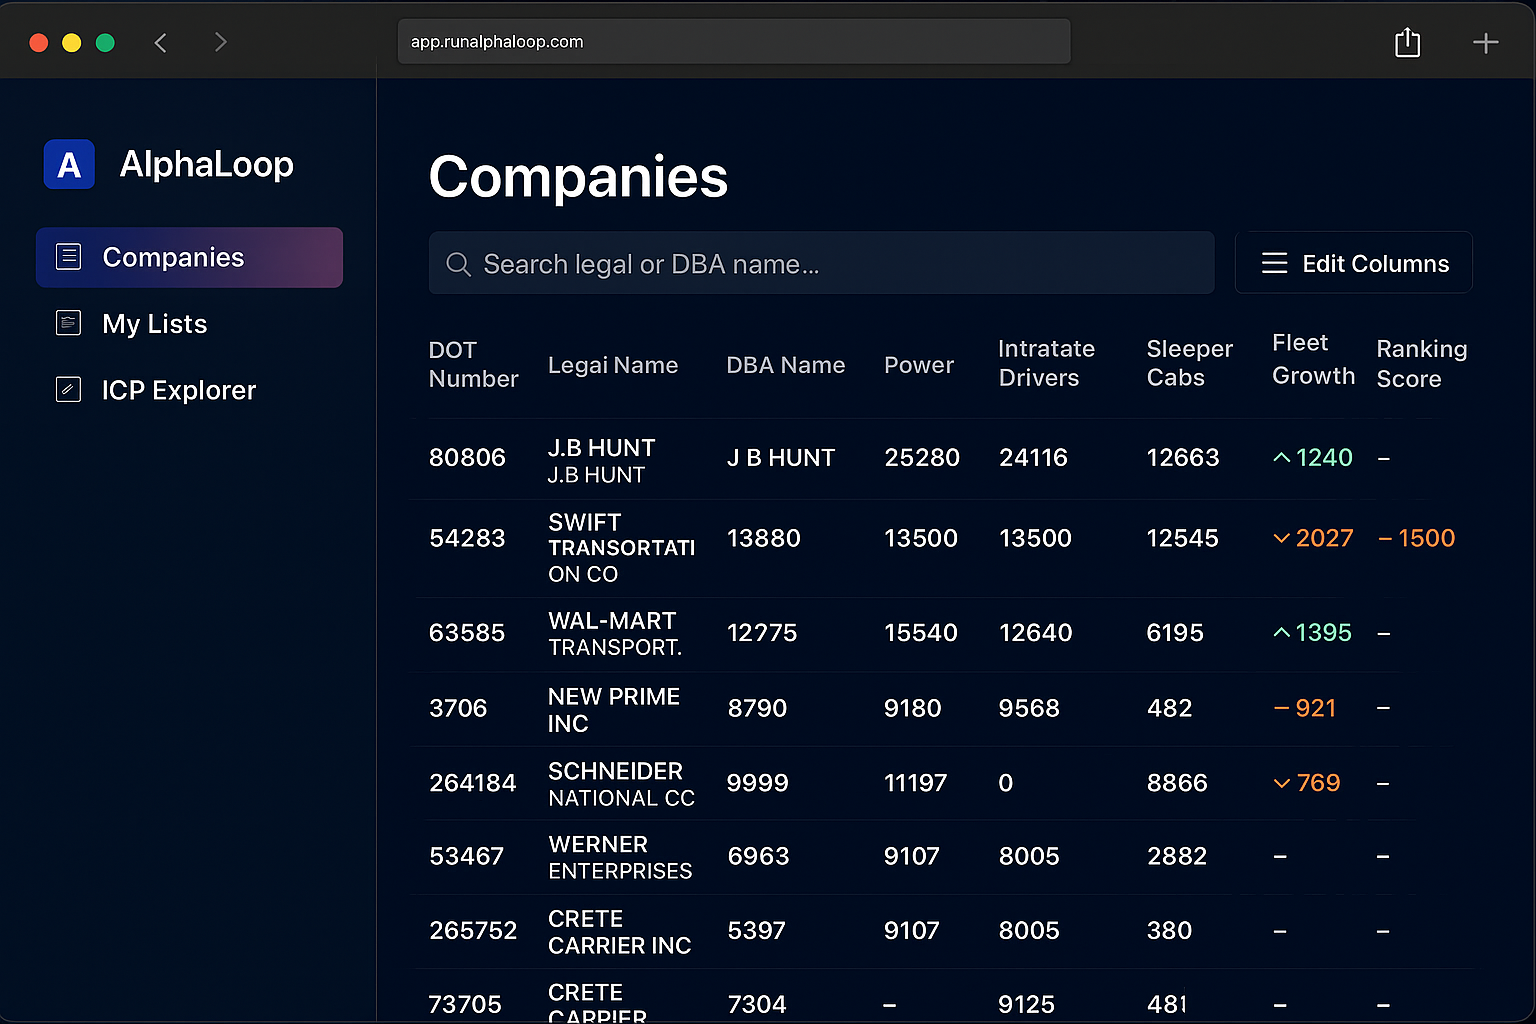Sort by the Fleet Growth column header

click(x=1311, y=360)
